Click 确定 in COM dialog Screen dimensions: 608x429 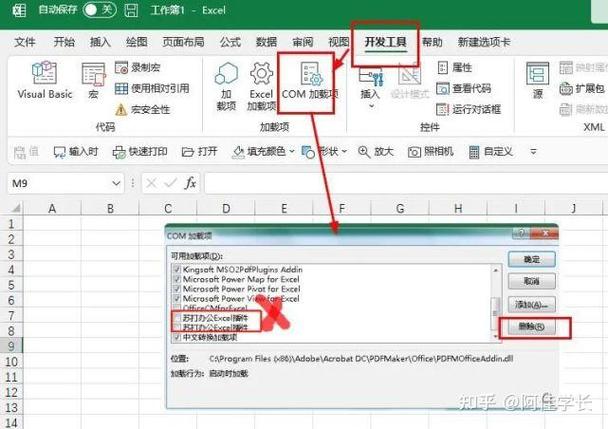tap(531, 259)
